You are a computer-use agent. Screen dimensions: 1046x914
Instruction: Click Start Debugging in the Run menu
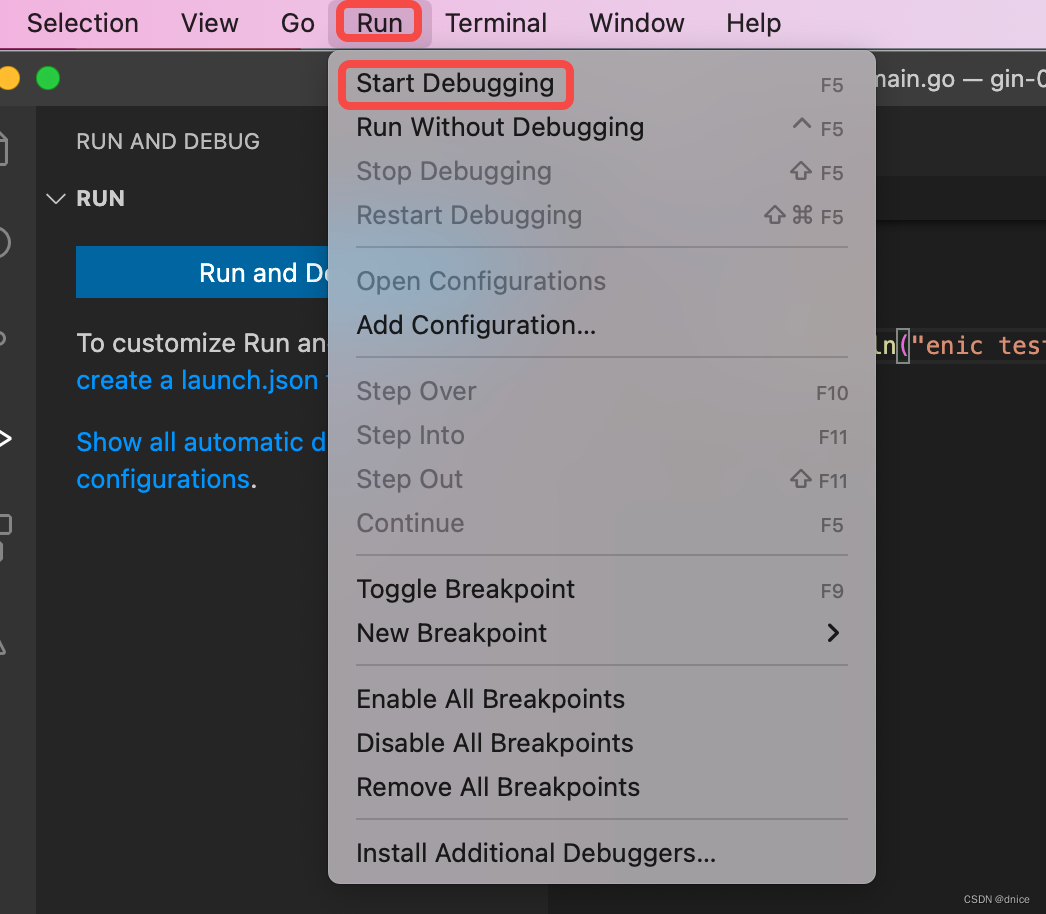coord(455,84)
